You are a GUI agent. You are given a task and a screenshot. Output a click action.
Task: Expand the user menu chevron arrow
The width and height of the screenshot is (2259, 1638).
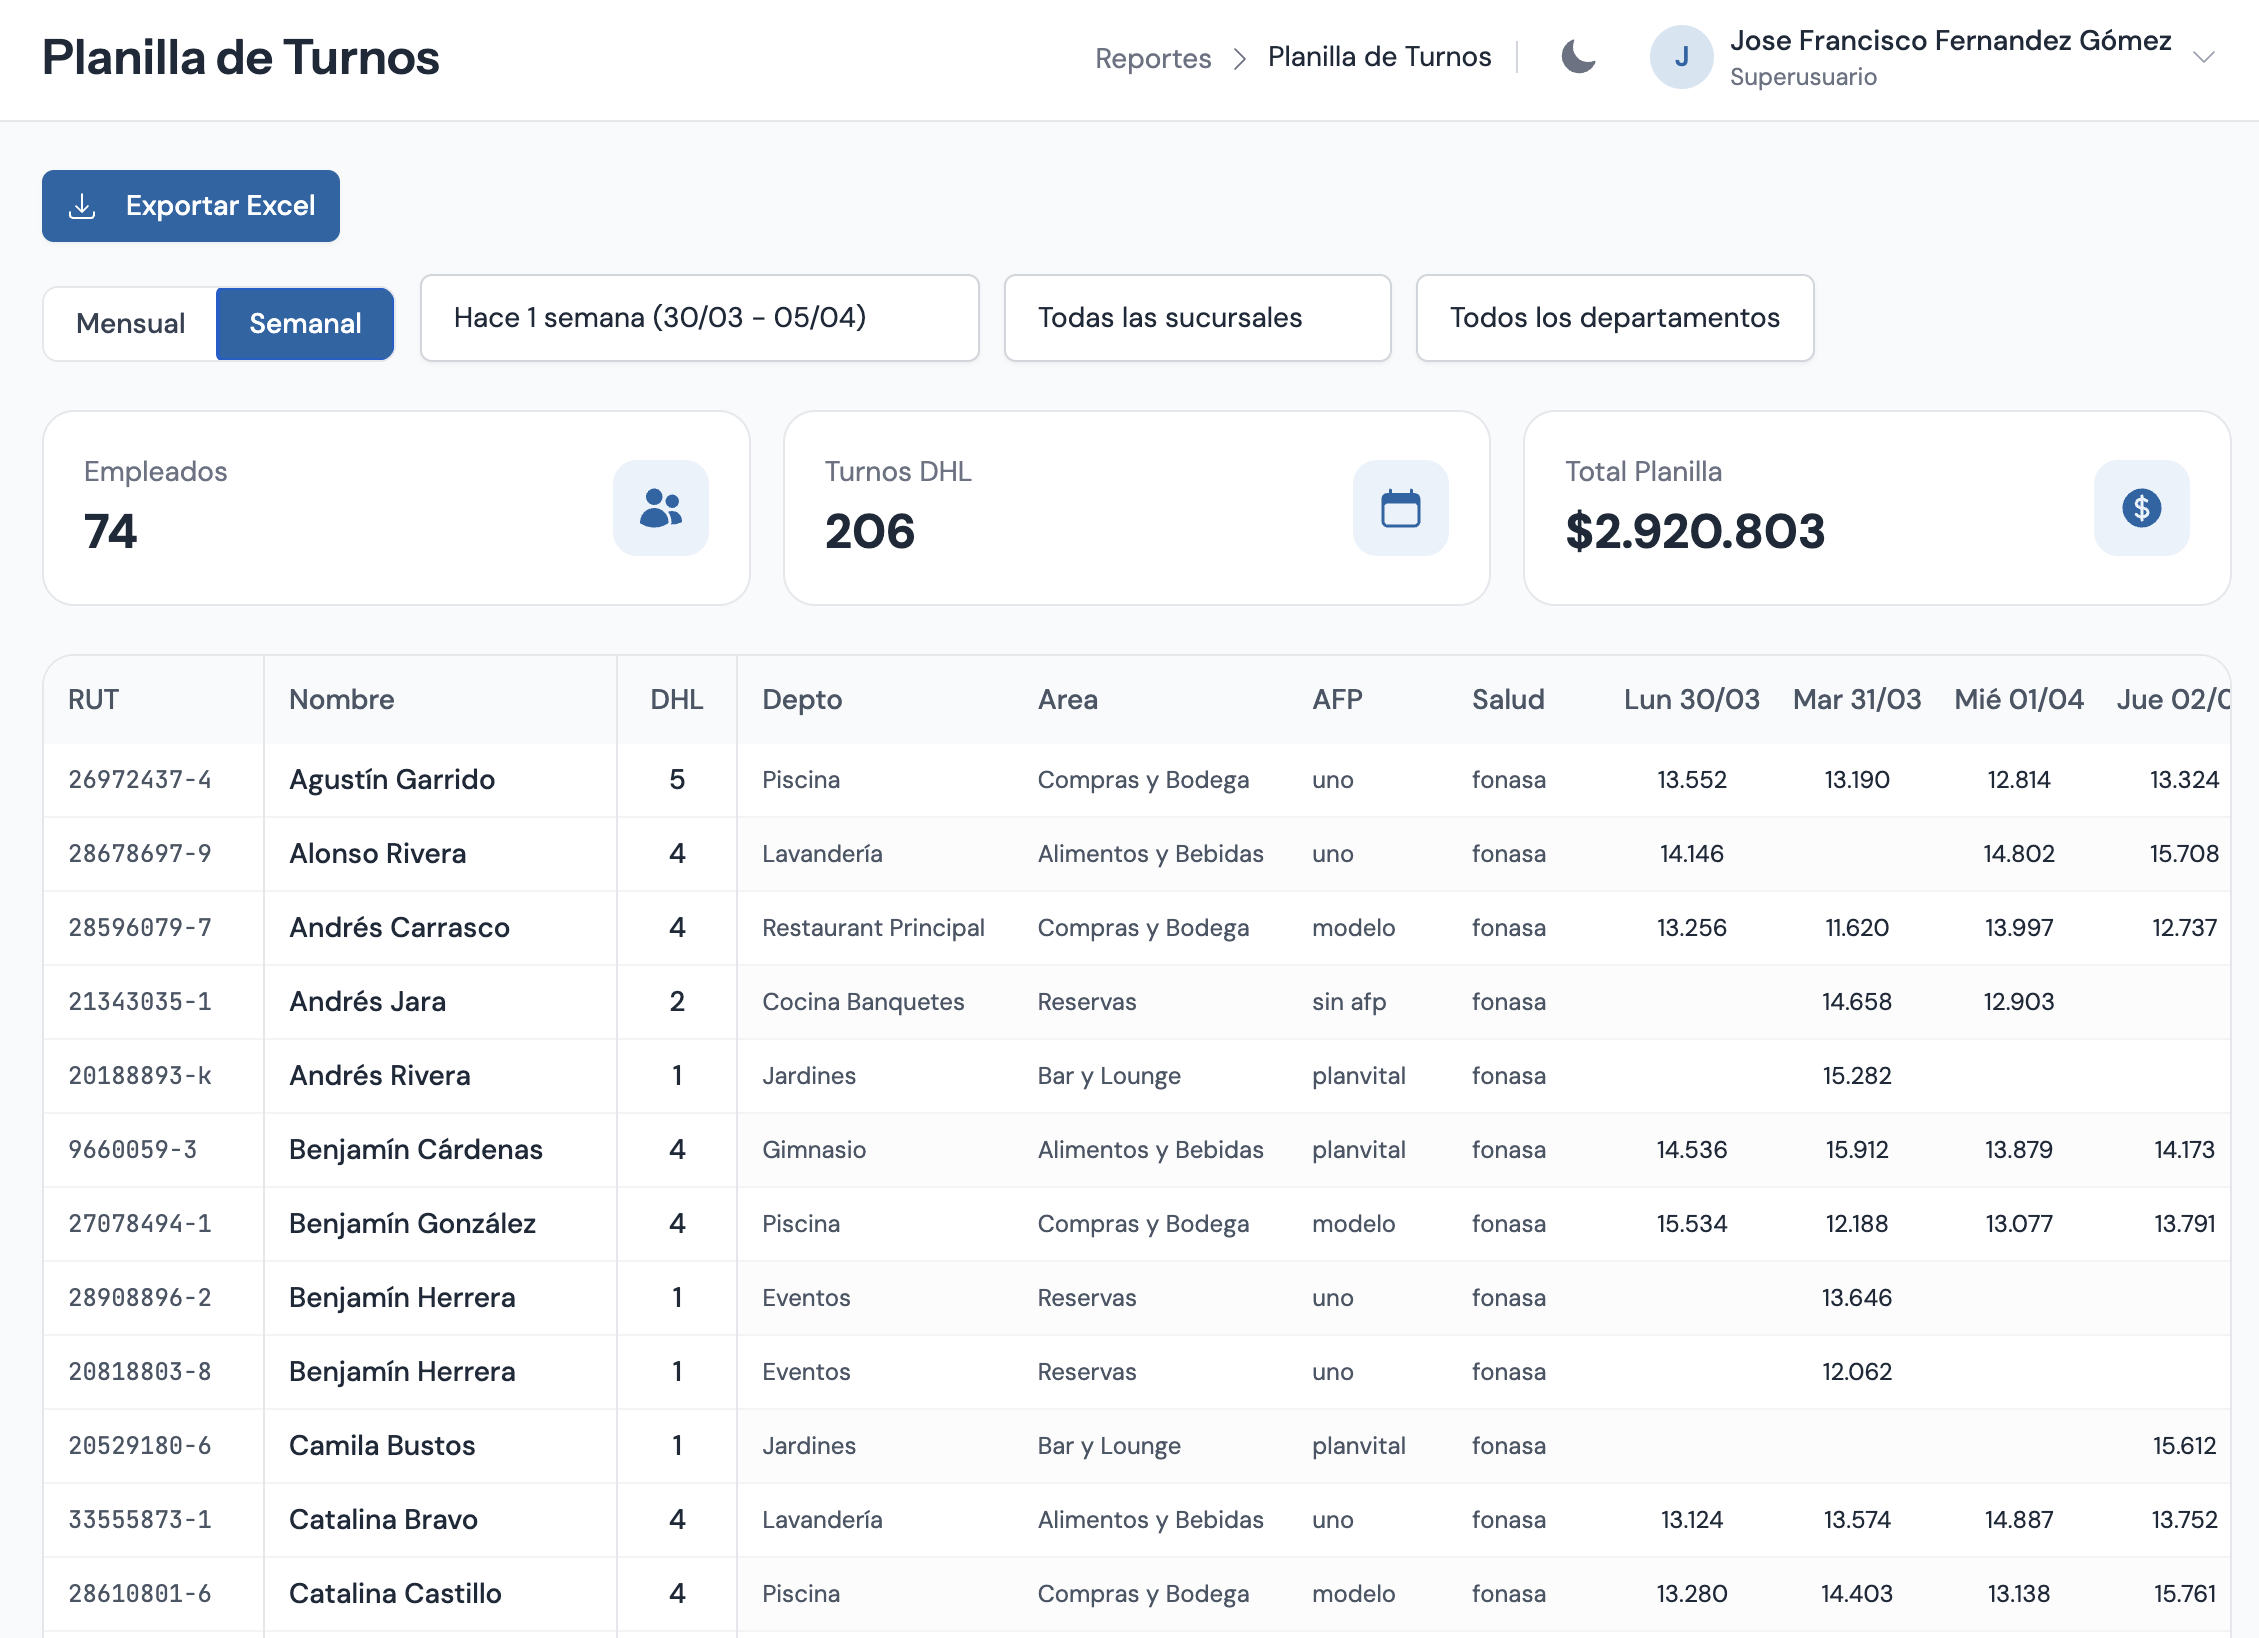[2204, 57]
